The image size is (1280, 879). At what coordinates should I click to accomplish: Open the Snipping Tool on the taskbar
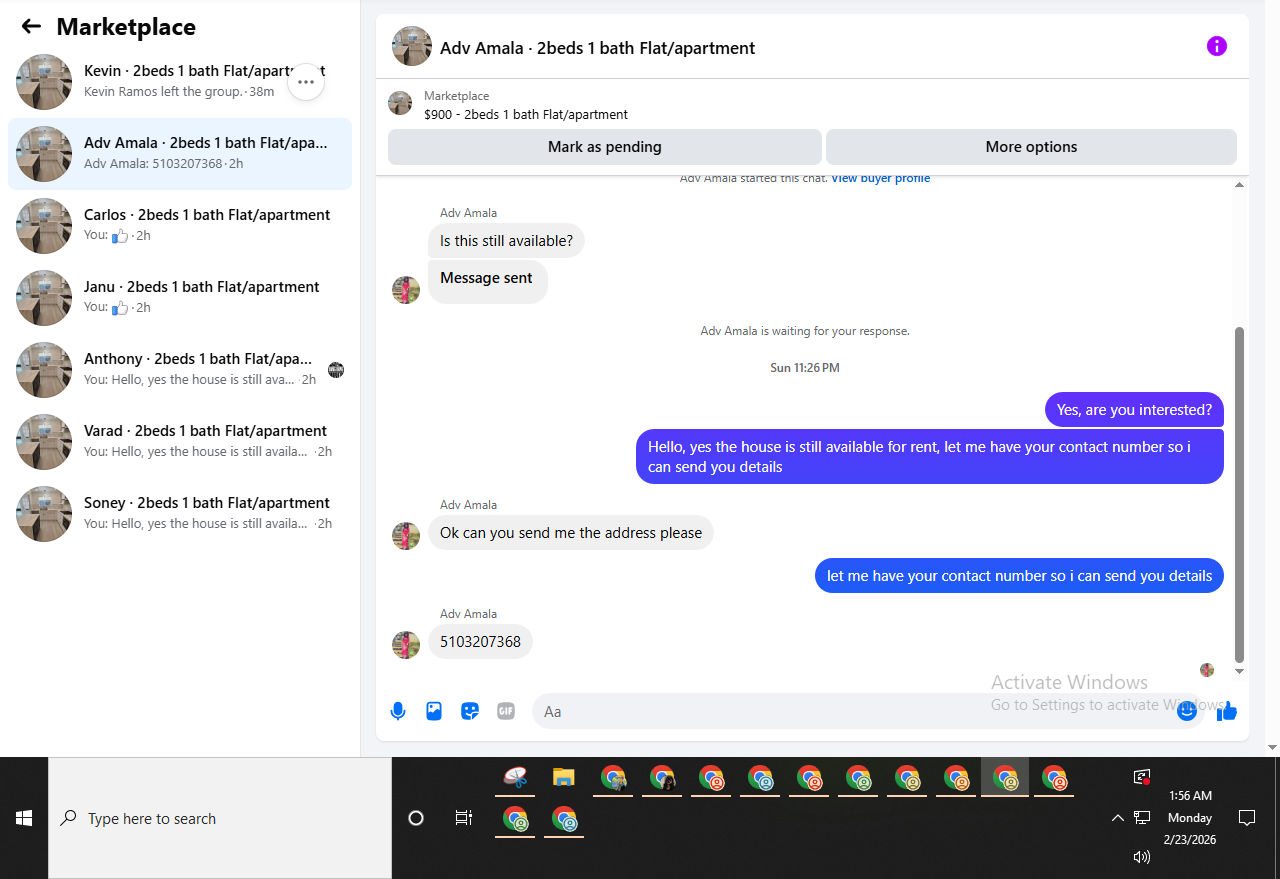coord(515,777)
